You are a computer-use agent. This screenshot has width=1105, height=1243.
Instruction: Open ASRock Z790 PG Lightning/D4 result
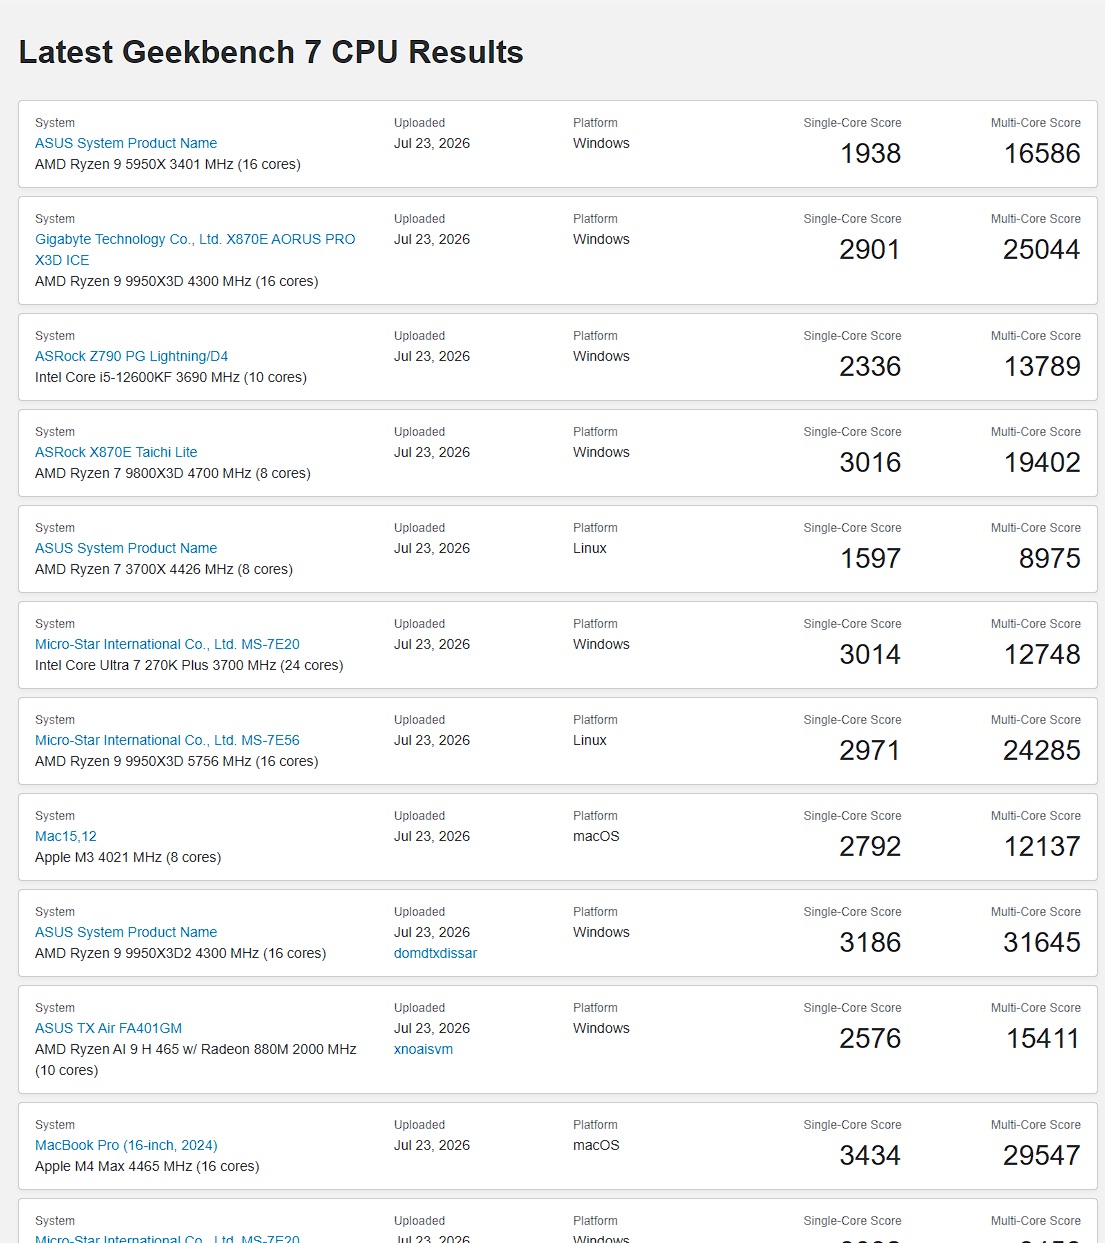[131, 356]
